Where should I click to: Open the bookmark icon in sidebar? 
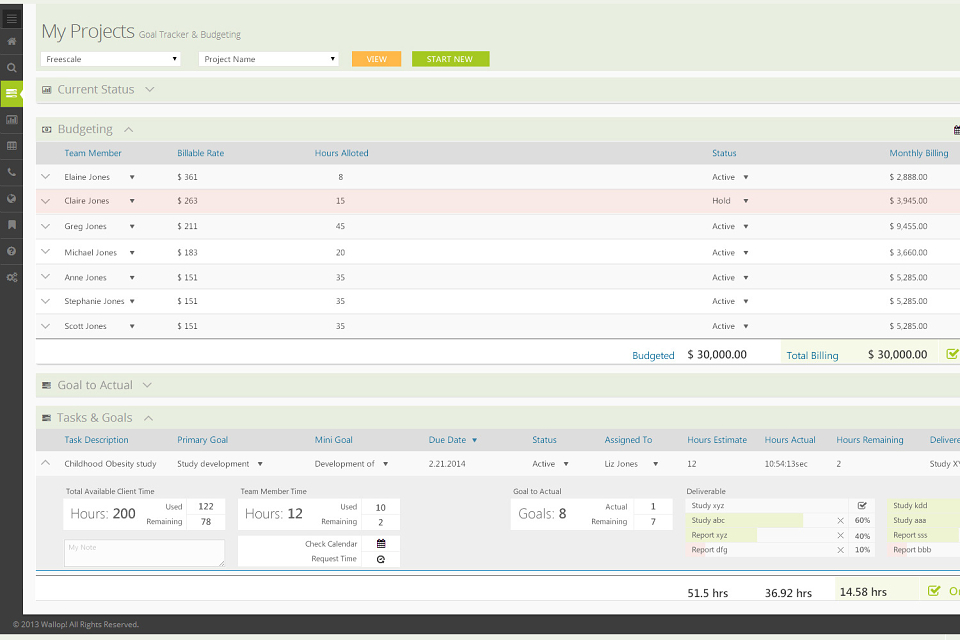click(11, 225)
